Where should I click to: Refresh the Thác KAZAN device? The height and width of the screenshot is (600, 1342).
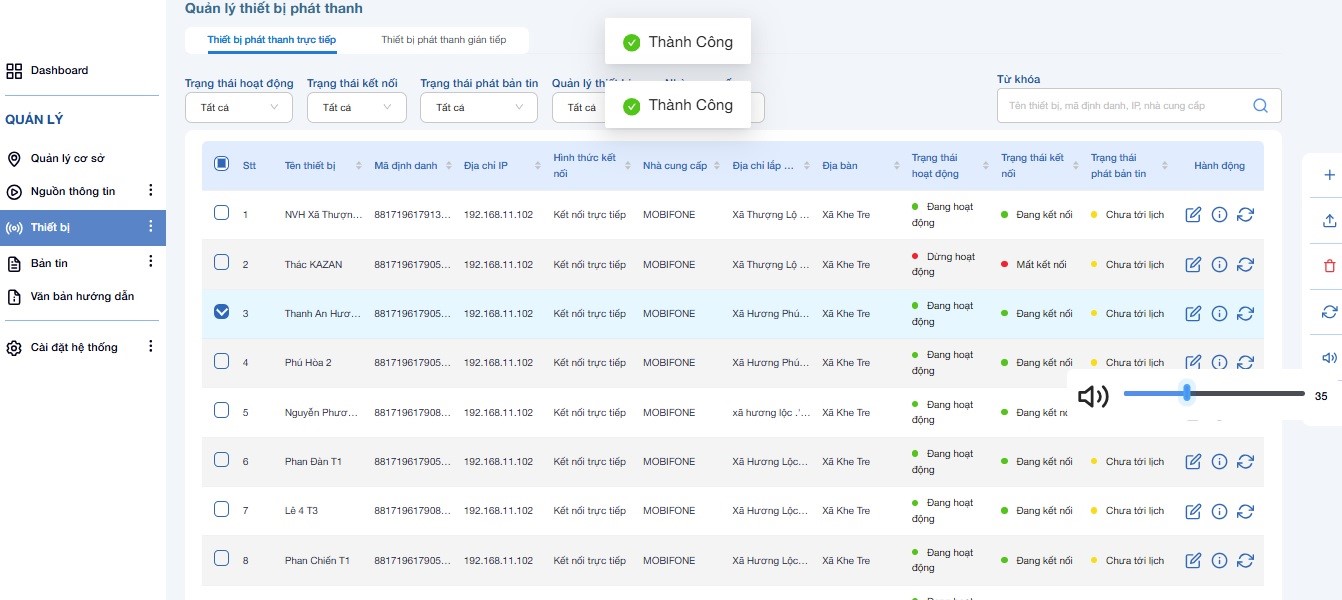[1245, 264]
